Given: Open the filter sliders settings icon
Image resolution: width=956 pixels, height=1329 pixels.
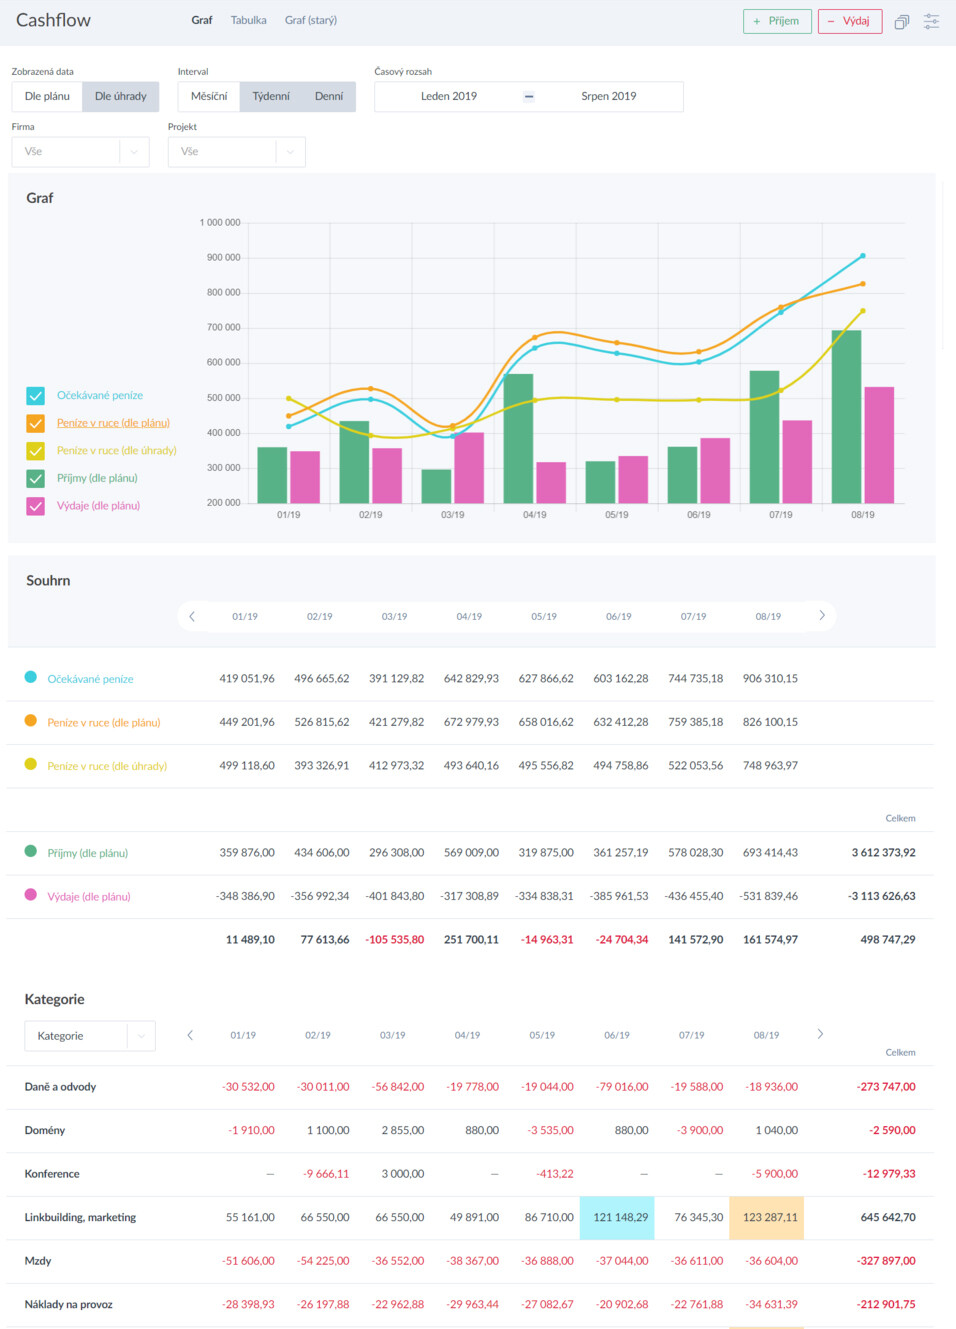Looking at the screenshot, I should 931,22.
